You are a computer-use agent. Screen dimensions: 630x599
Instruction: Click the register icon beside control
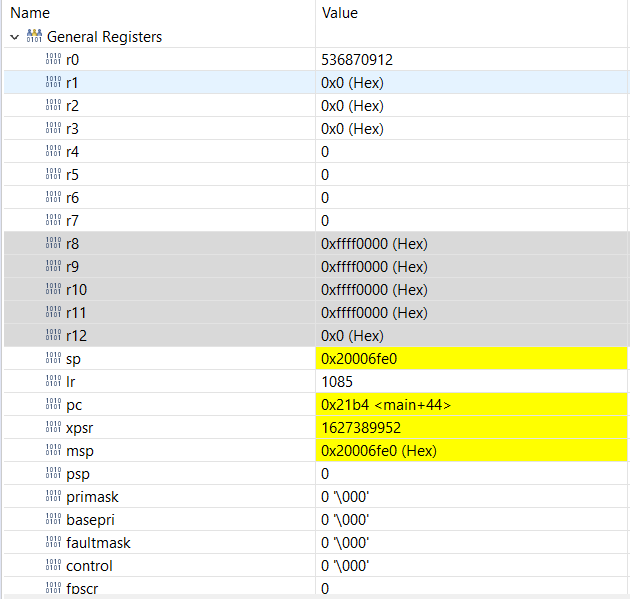(53, 565)
